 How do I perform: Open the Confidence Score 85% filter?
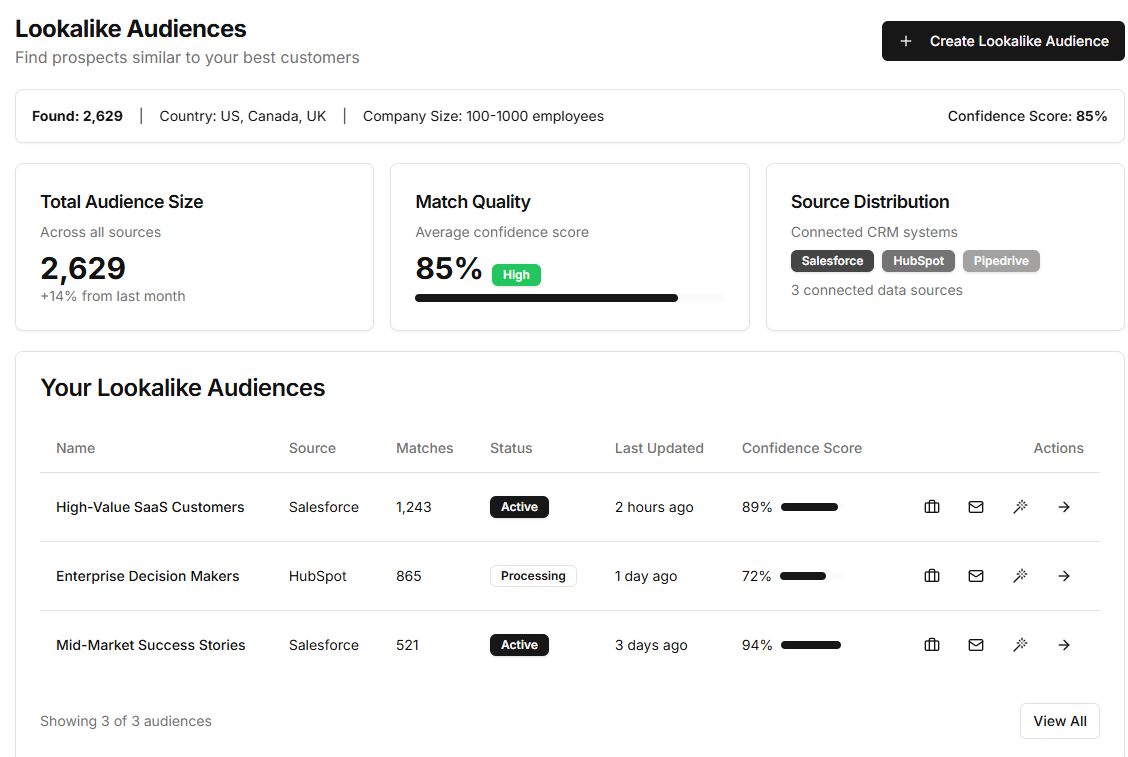[x=1027, y=116]
